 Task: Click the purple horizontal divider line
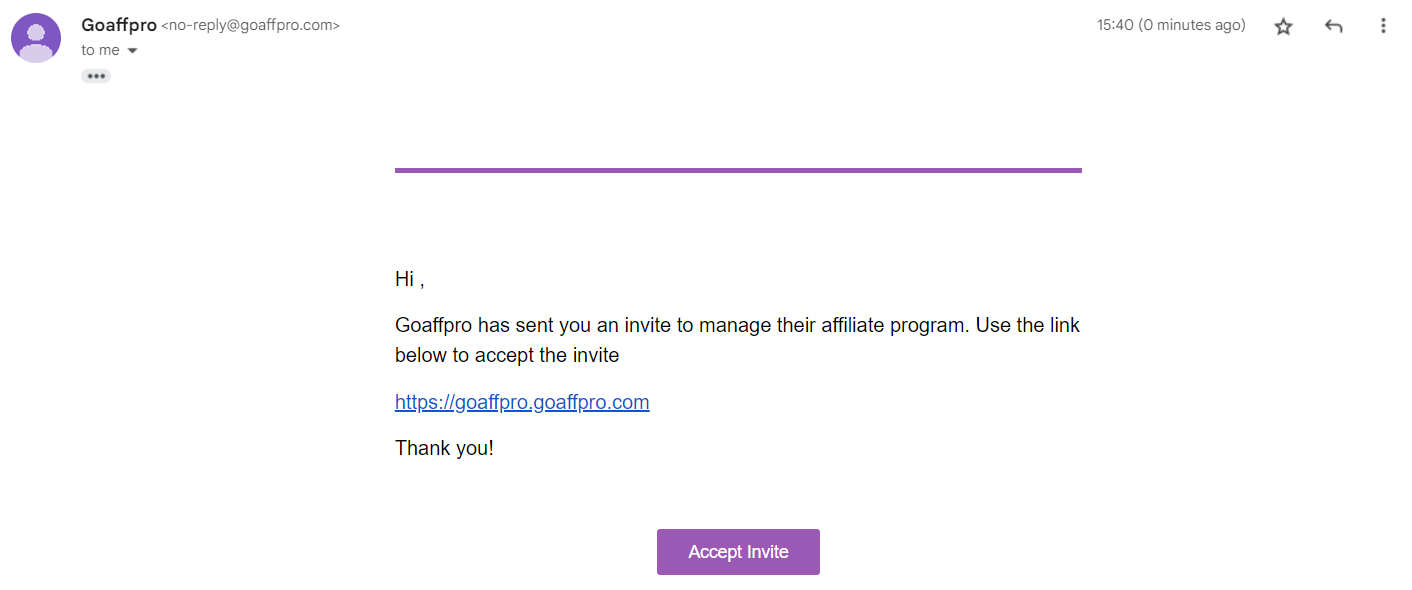pos(738,170)
